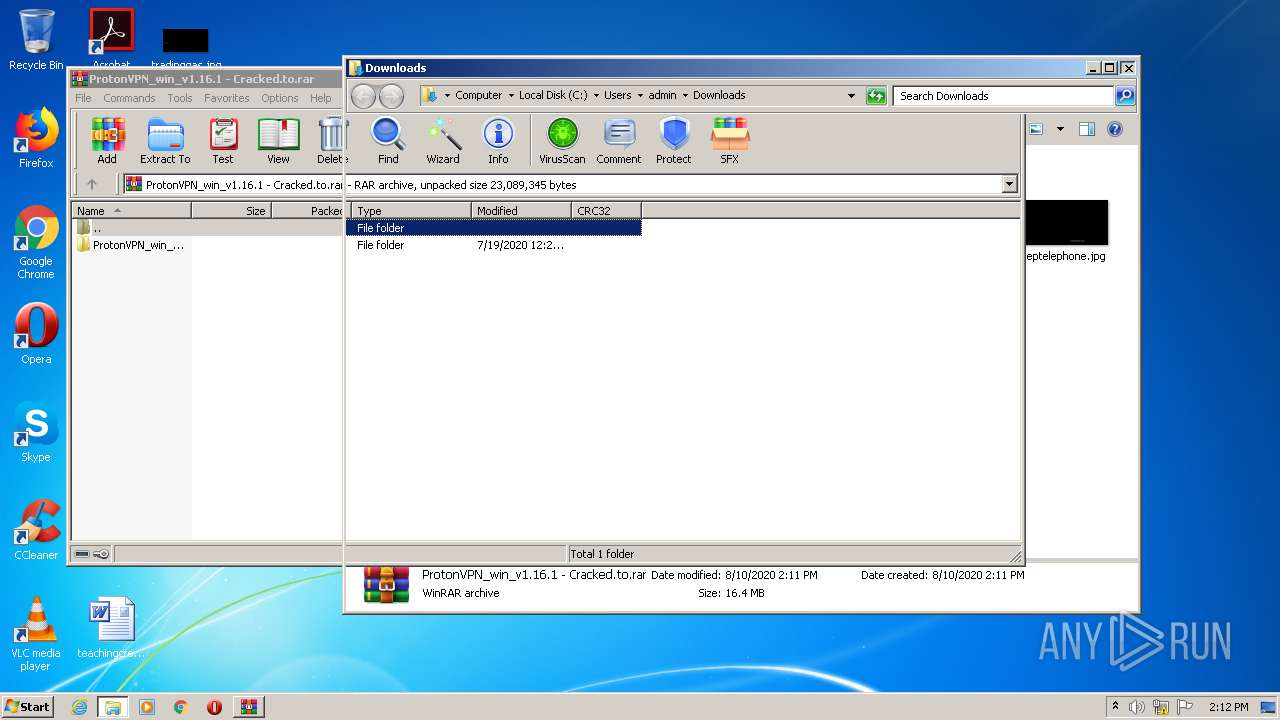Click the Explorer help question icon
Viewport: 1280px width, 720px height.
point(1115,129)
